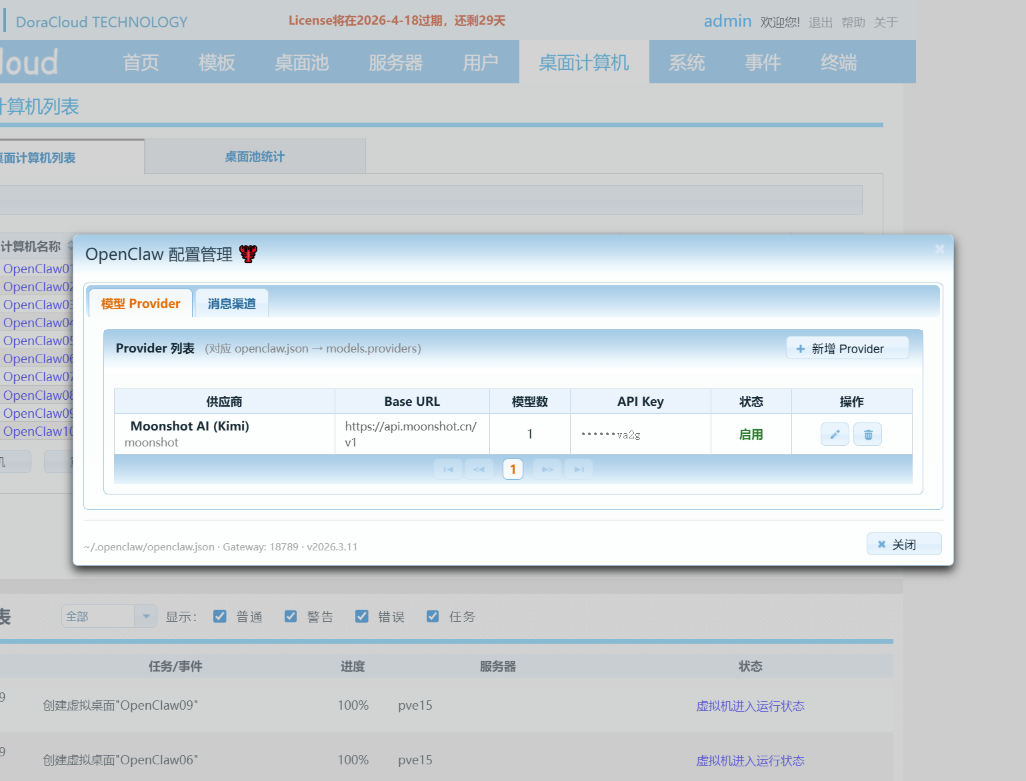1026x781 pixels.
Task: Click the https://api.moonshot.cn/v1 URL cell
Action: point(412,434)
